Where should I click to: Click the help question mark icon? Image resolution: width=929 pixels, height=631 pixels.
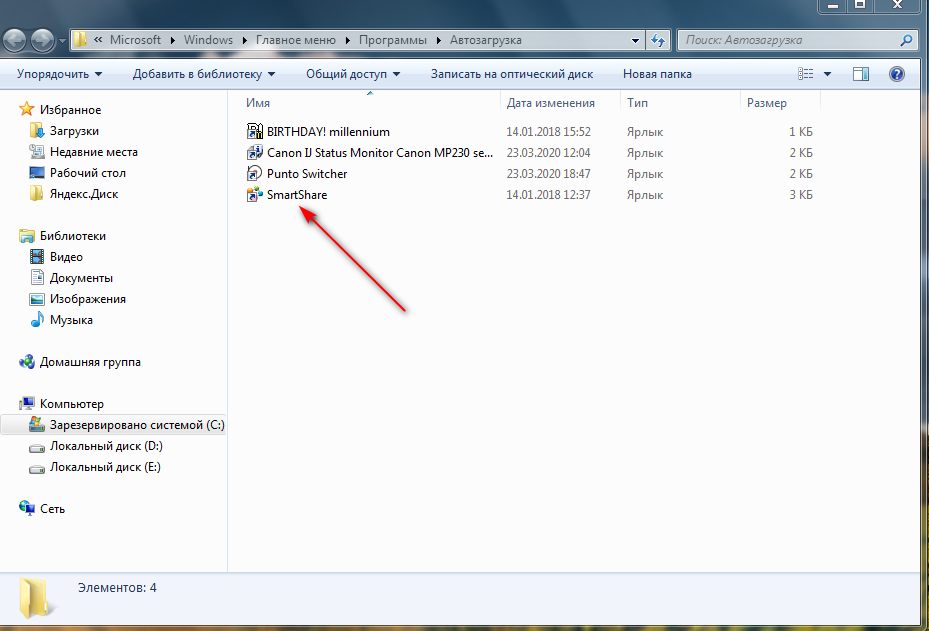coord(896,74)
